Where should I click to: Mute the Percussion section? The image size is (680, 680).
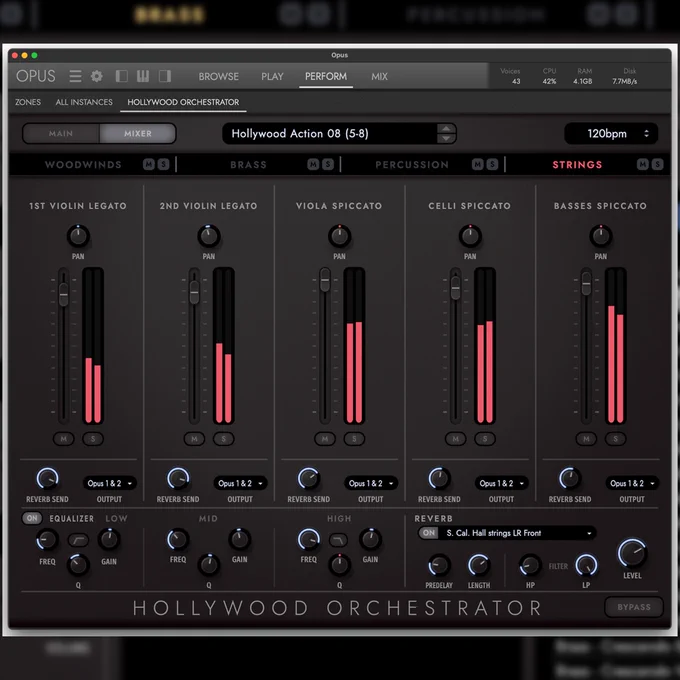(477, 164)
